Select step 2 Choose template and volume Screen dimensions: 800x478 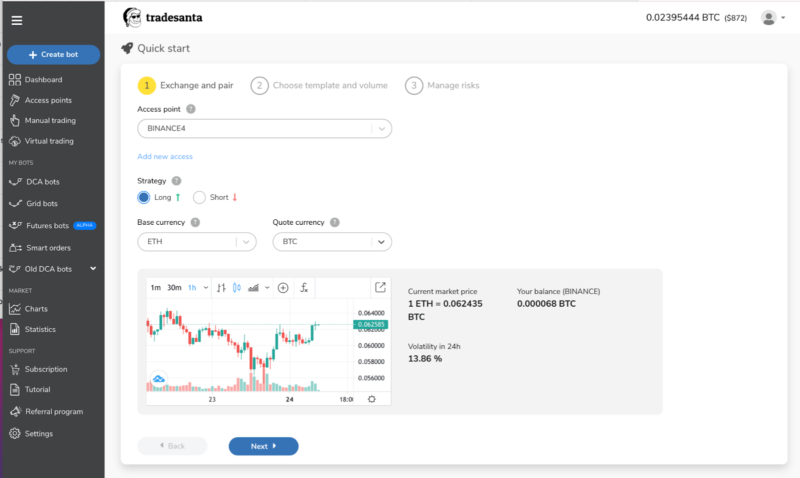coord(319,85)
